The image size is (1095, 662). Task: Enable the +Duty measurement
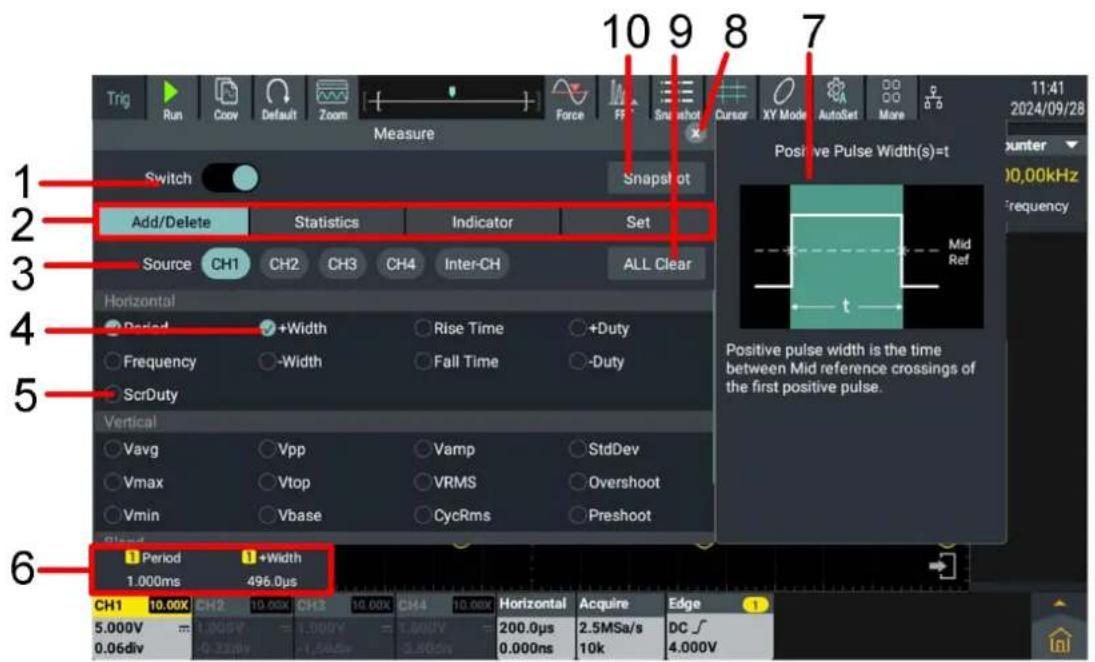coord(578,328)
